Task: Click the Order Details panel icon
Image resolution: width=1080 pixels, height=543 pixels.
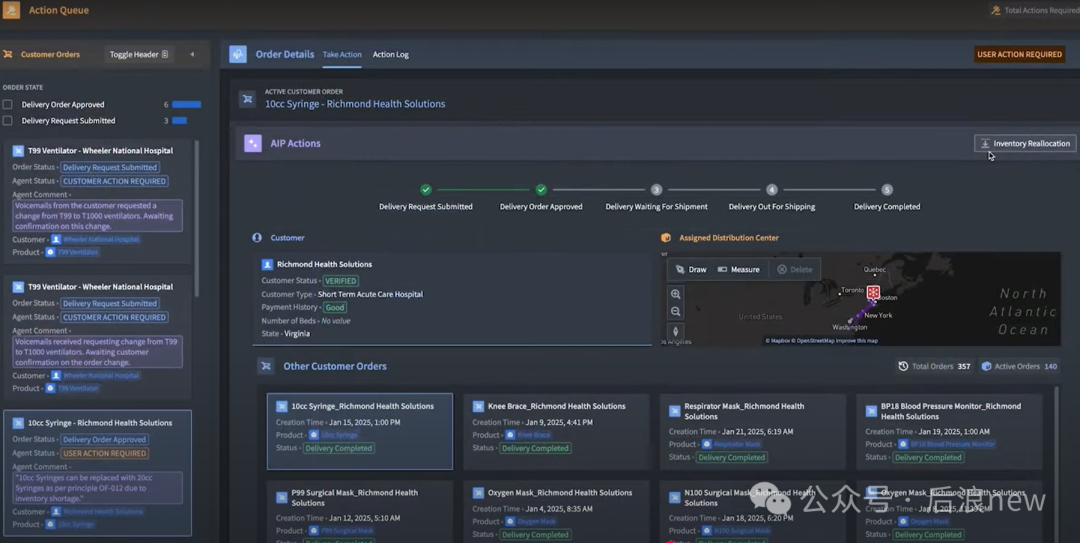Action: [238, 55]
